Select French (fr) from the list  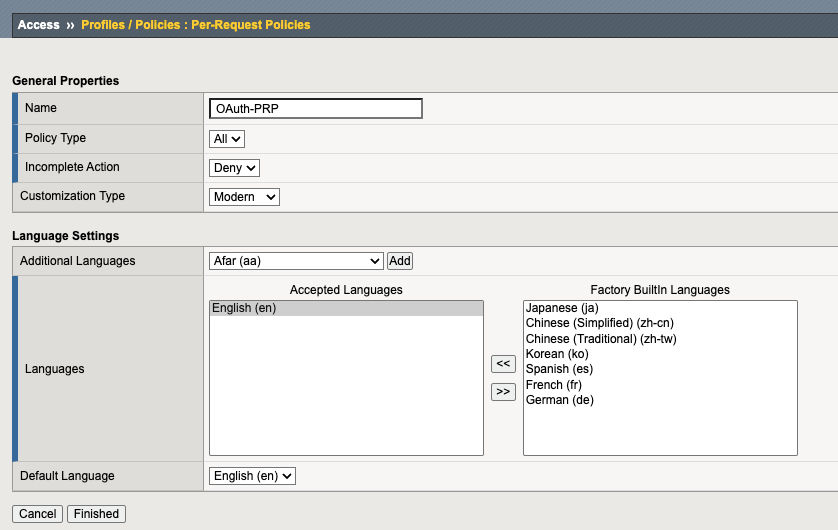(x=553, y=385)
